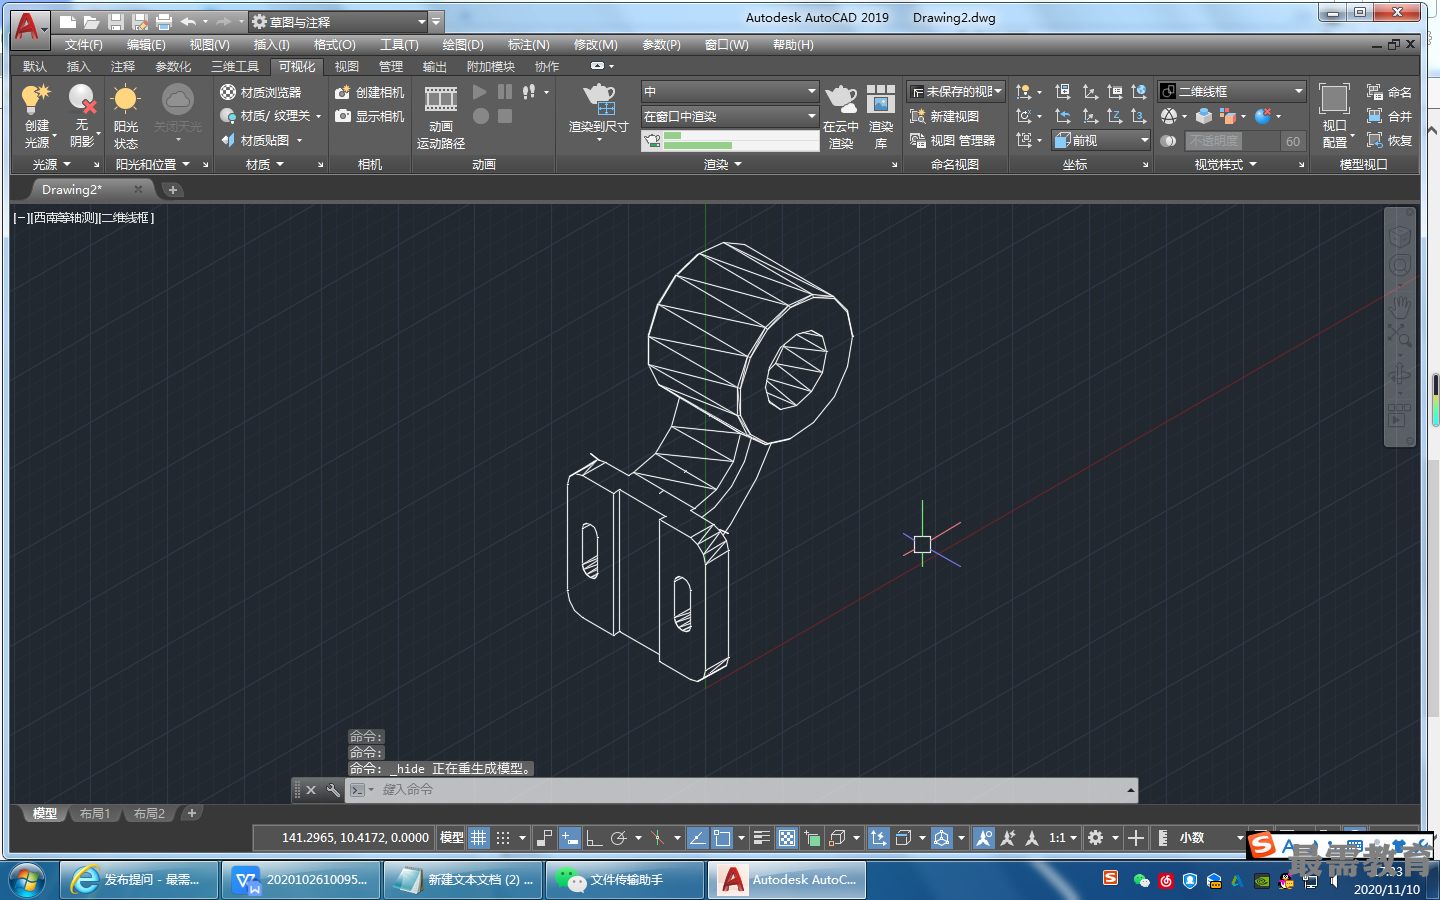
Task: Click the plot print icon in quick access toolbar
Action: pyautogui.click(x=164, y=21)
